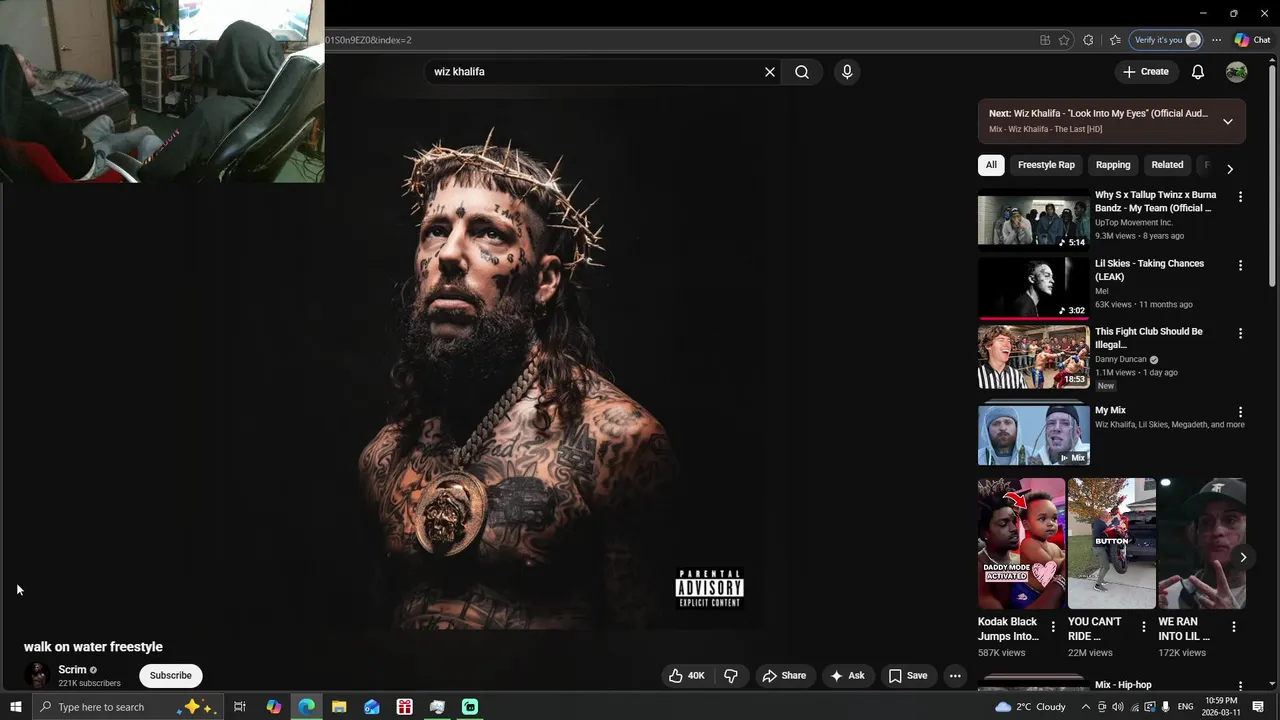This screenshot has height=720, width=1280.
Task: Click the taskbar search box
Action: [x=128, y=707]
